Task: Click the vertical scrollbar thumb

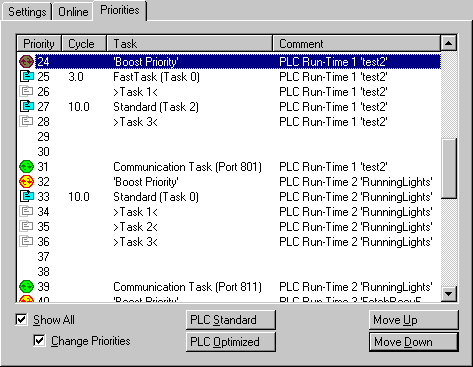Action: 449,168
